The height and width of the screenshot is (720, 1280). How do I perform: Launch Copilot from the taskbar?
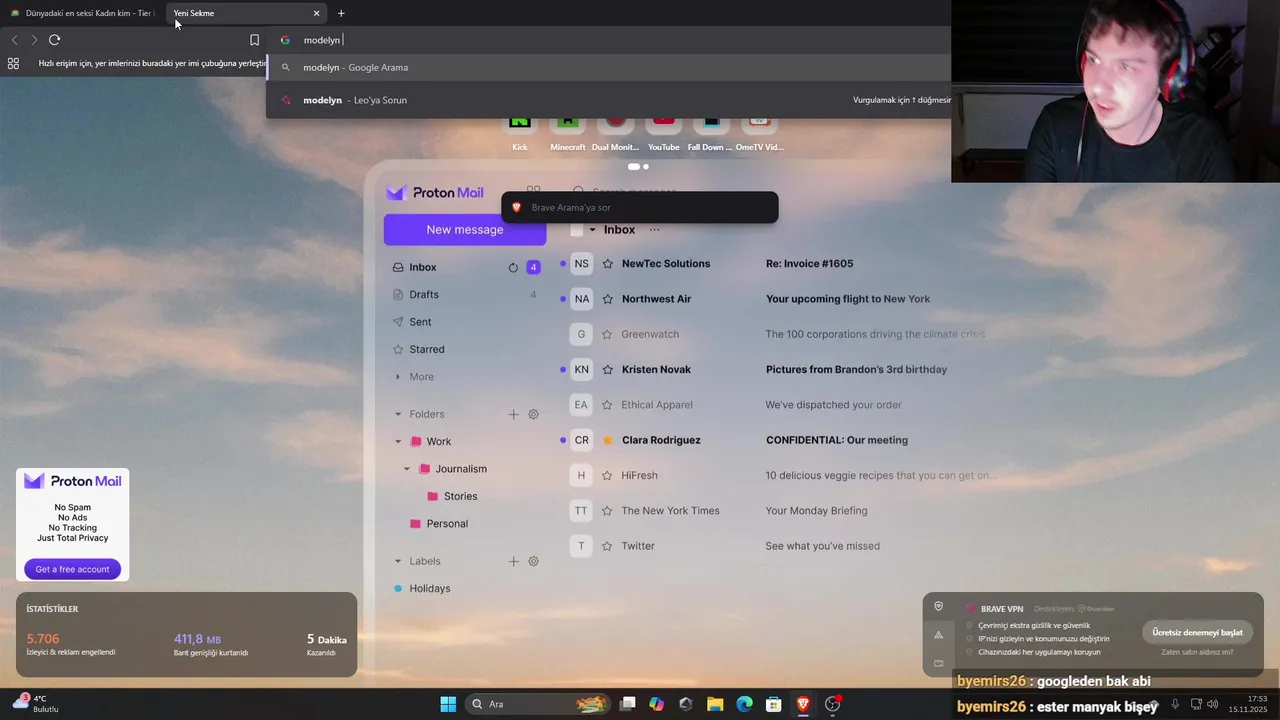click(657, 704)
